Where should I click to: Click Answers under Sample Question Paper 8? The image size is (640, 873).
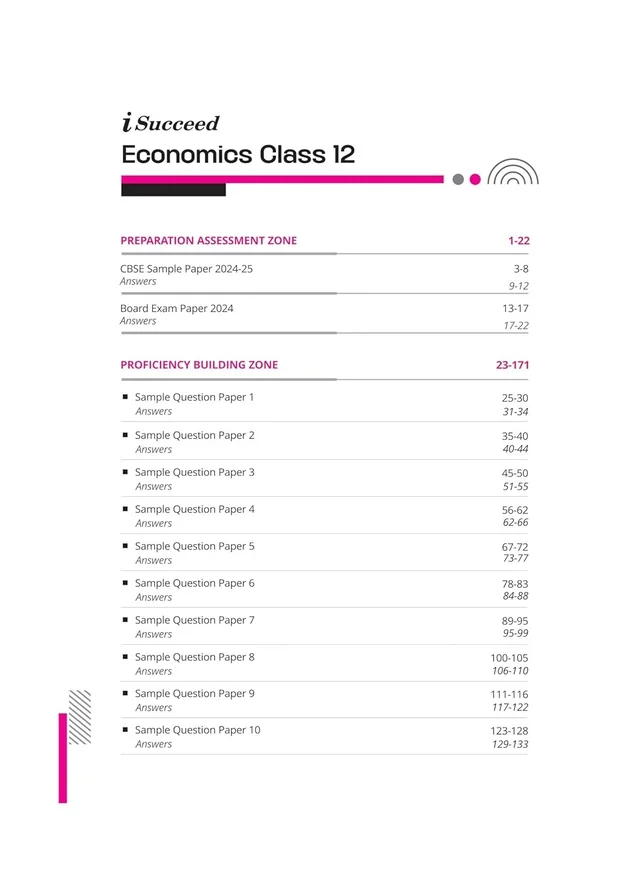tap(154, 671)
